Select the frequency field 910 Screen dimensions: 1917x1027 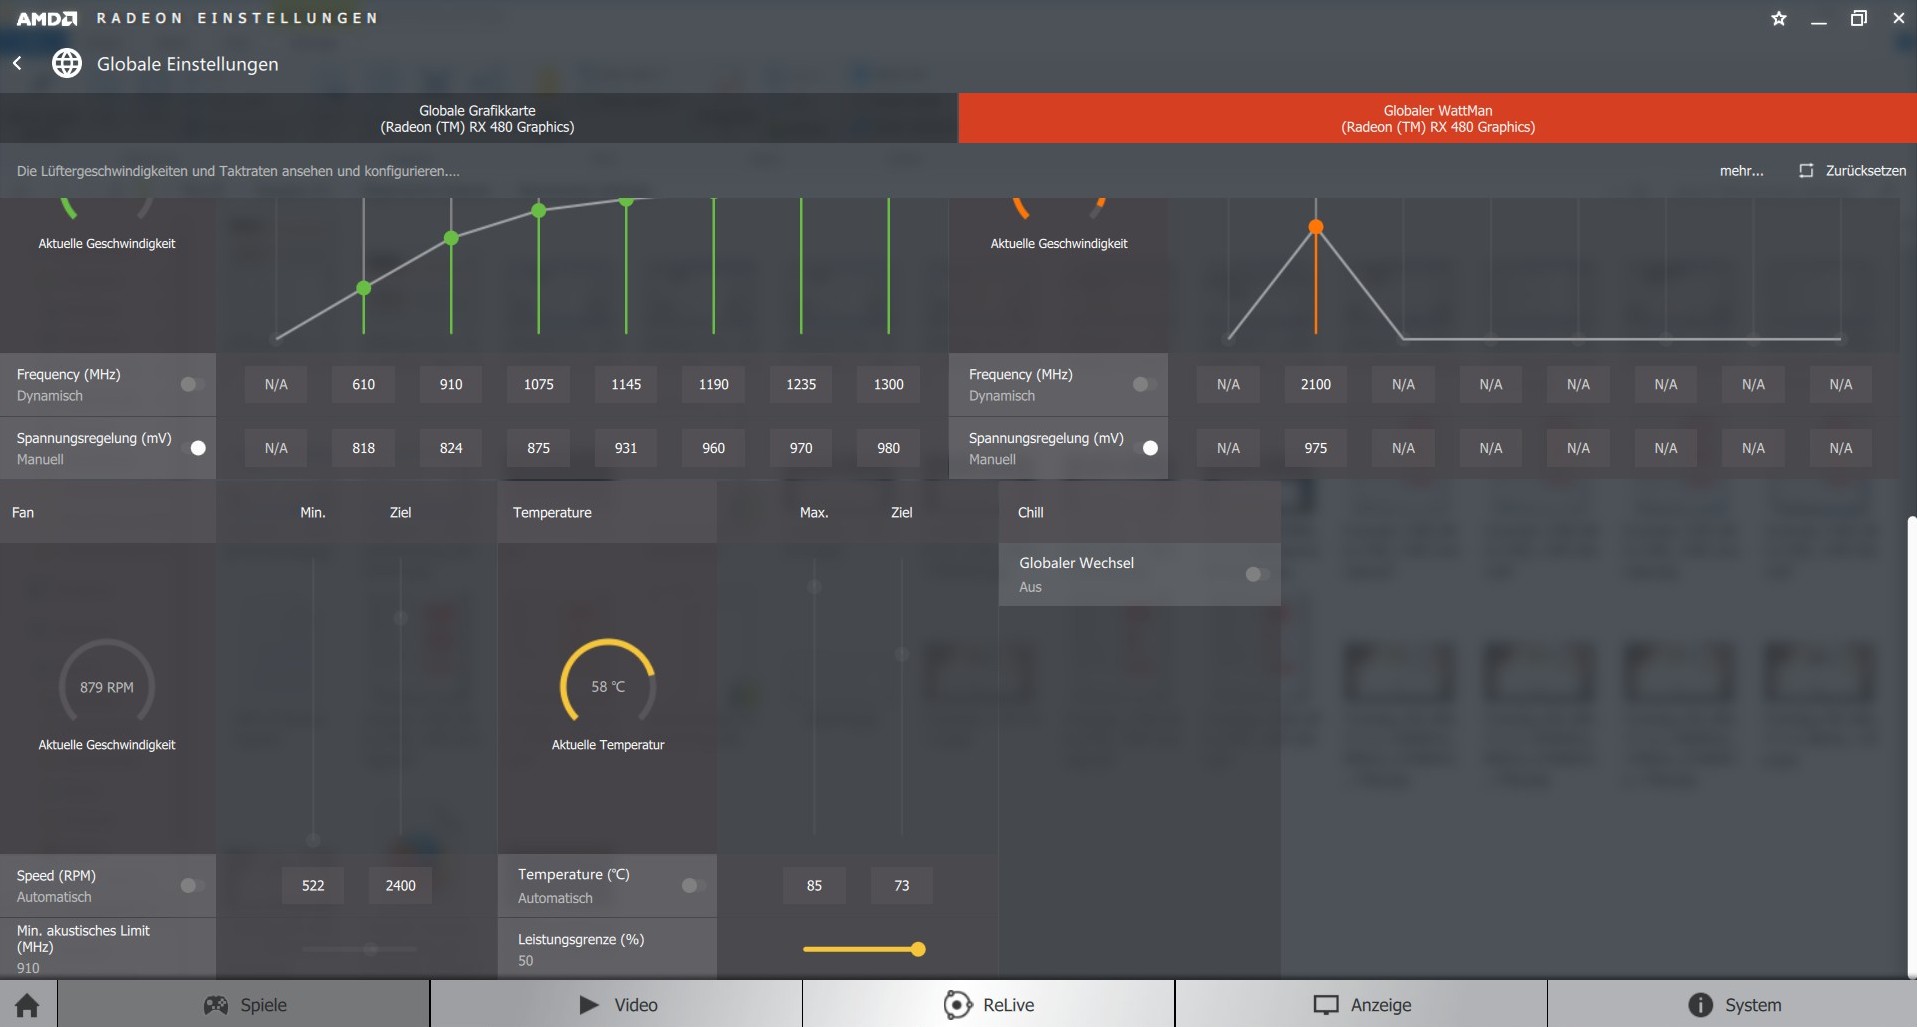[451, 384]
